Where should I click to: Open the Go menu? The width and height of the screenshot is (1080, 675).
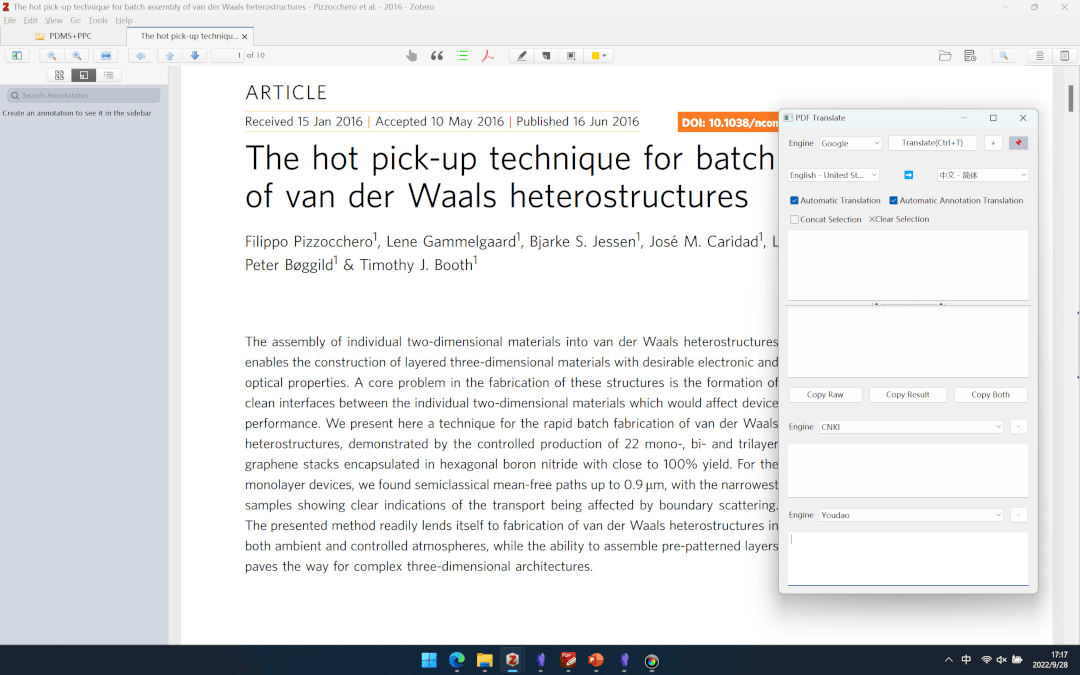click(75, 21)
